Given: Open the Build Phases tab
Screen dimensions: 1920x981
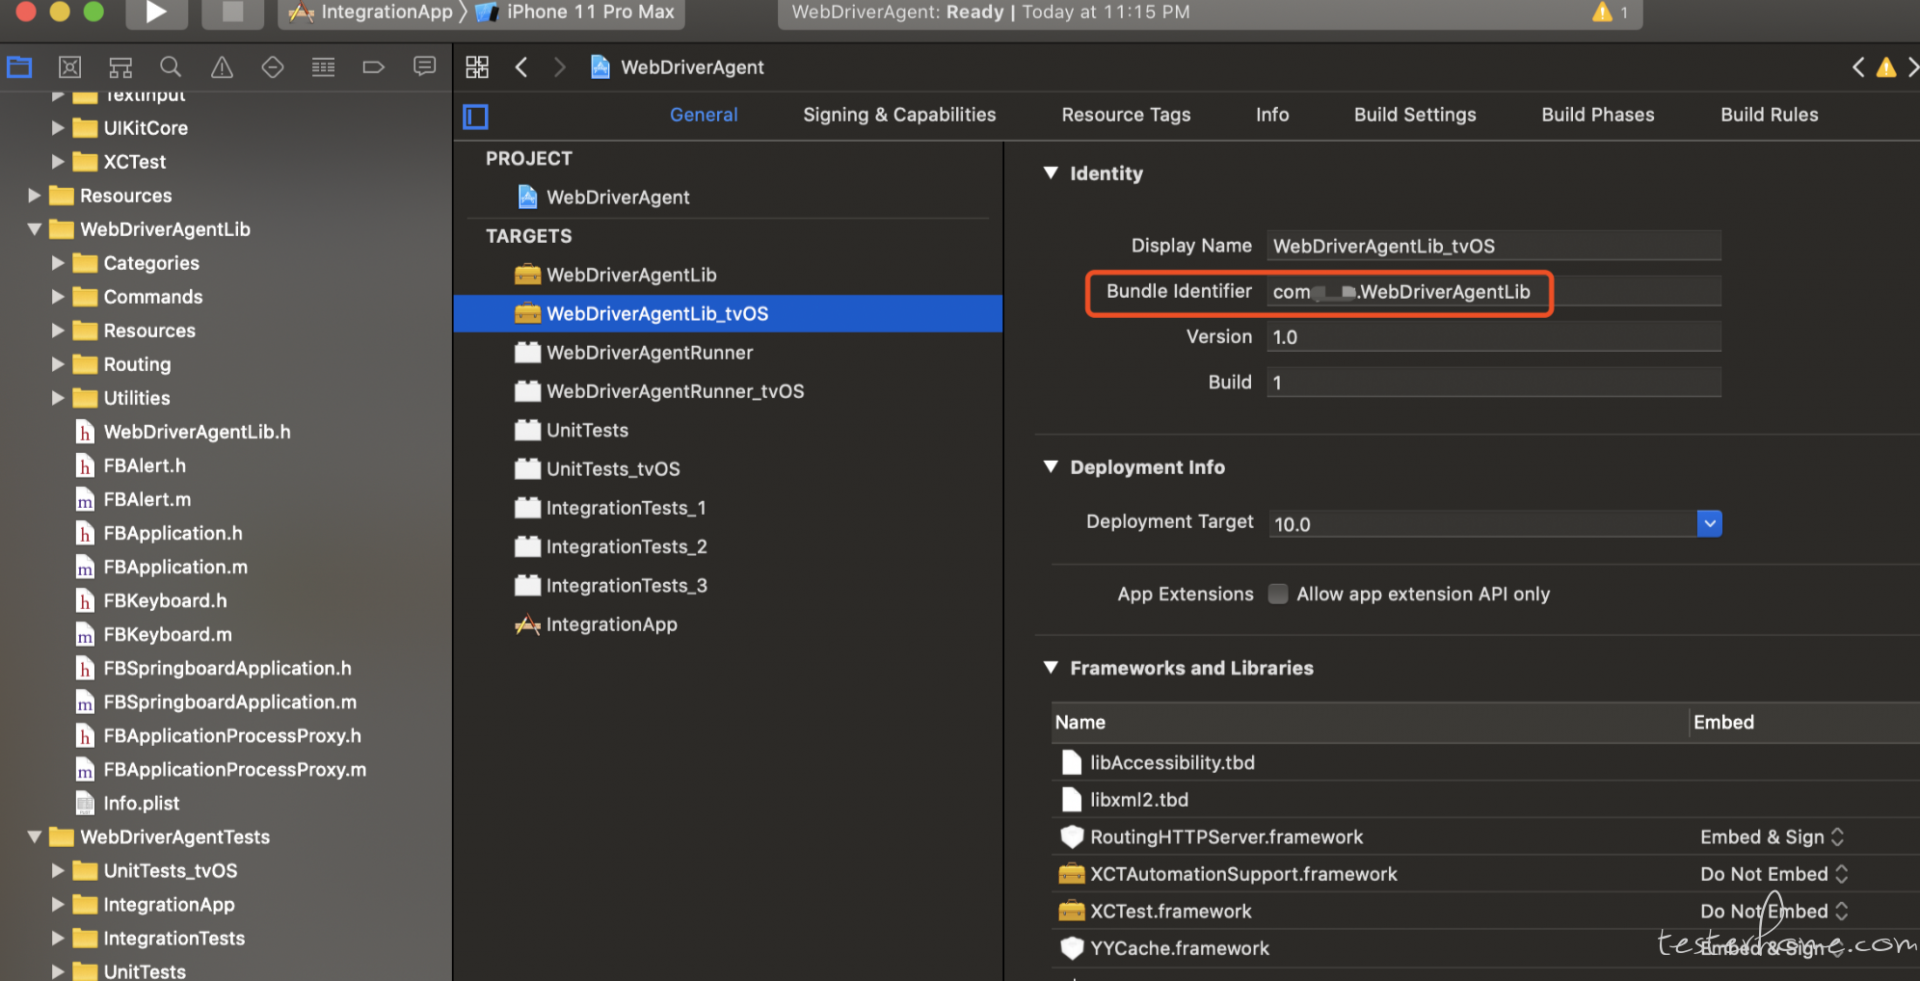Looking at the screenshot, I should coord(1598,115).
